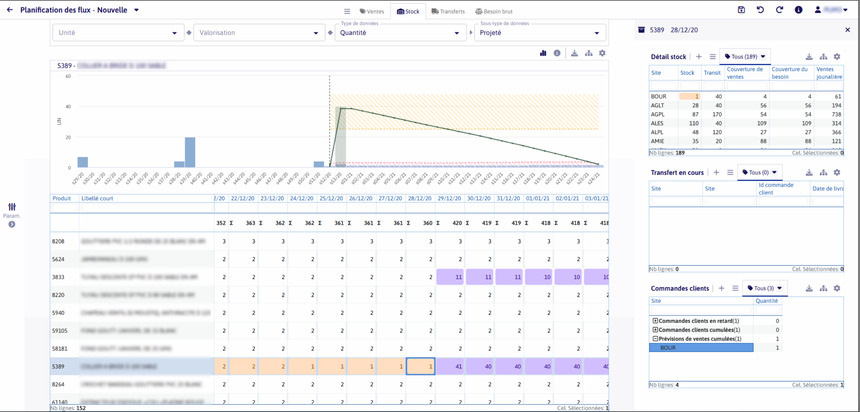The height and width of the screenshot is (412, 860).
Task: Click the archive box icon beside 5389
Action: pos(641,30)
